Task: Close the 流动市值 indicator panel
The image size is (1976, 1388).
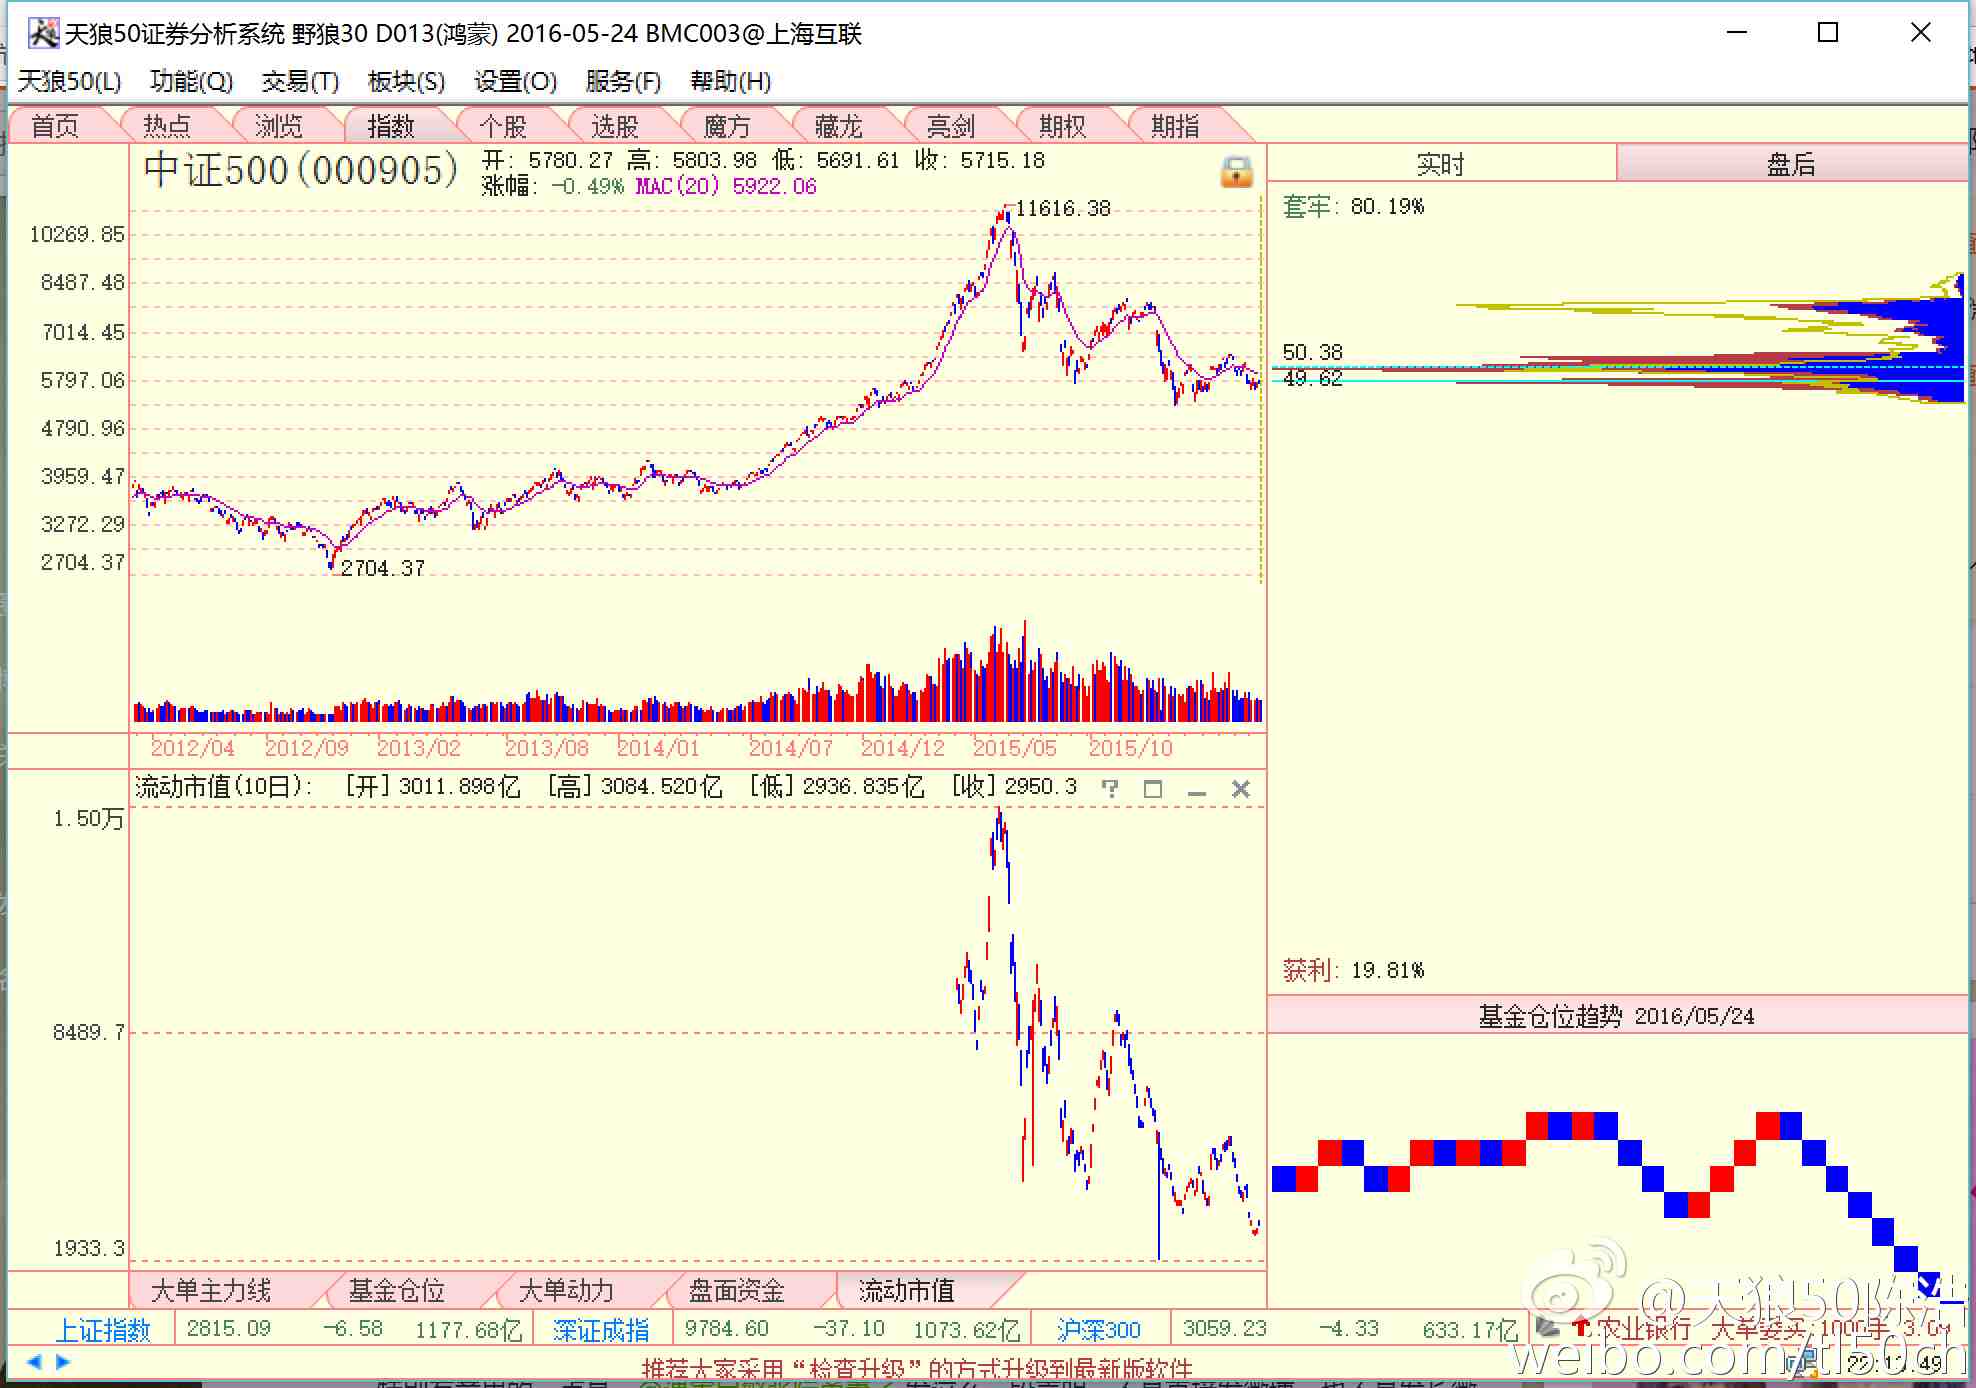Action: [x=1241, y=789]
